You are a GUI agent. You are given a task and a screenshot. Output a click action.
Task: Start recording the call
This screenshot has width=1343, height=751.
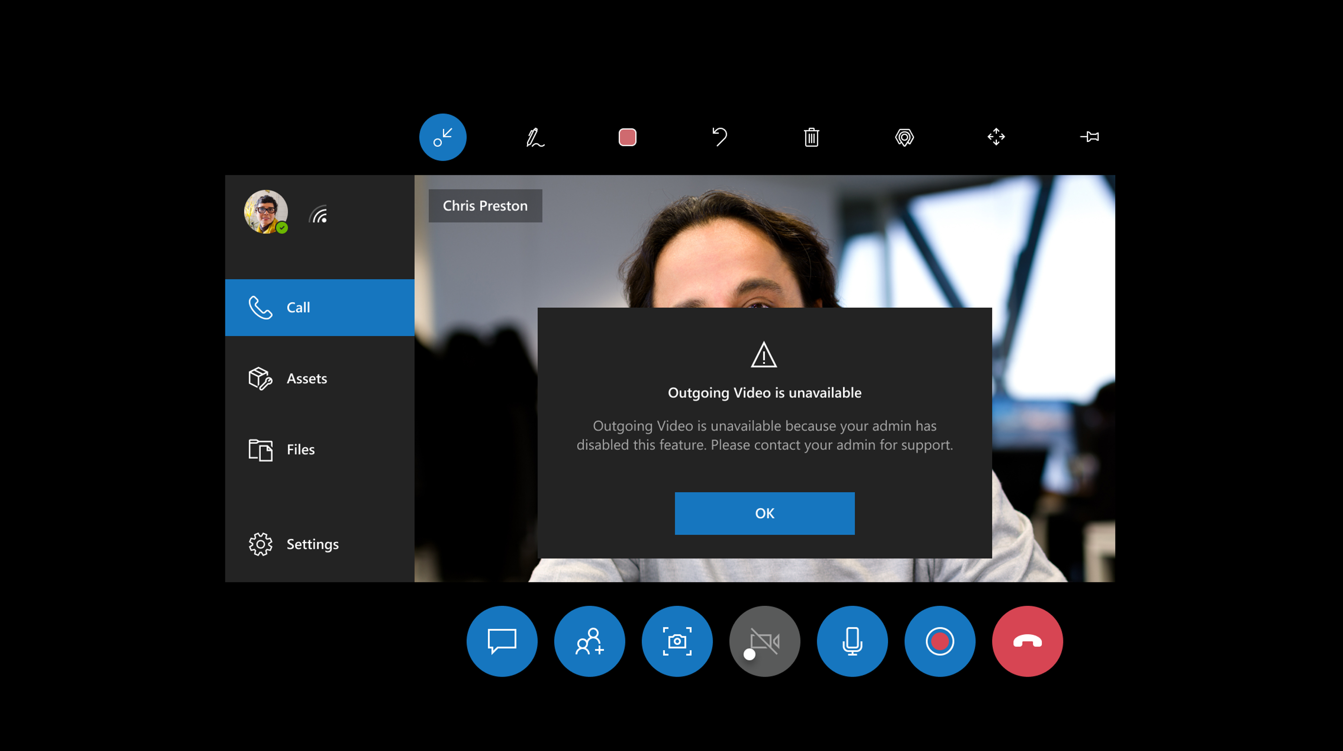point(940,641)
